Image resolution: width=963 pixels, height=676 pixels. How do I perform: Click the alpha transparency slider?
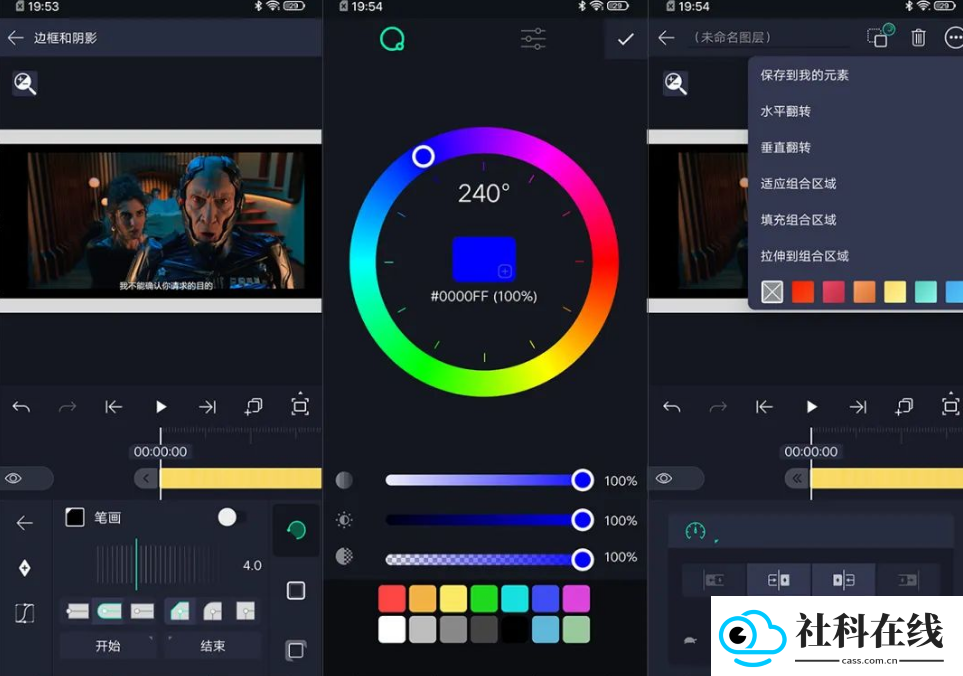coord(488,559)
